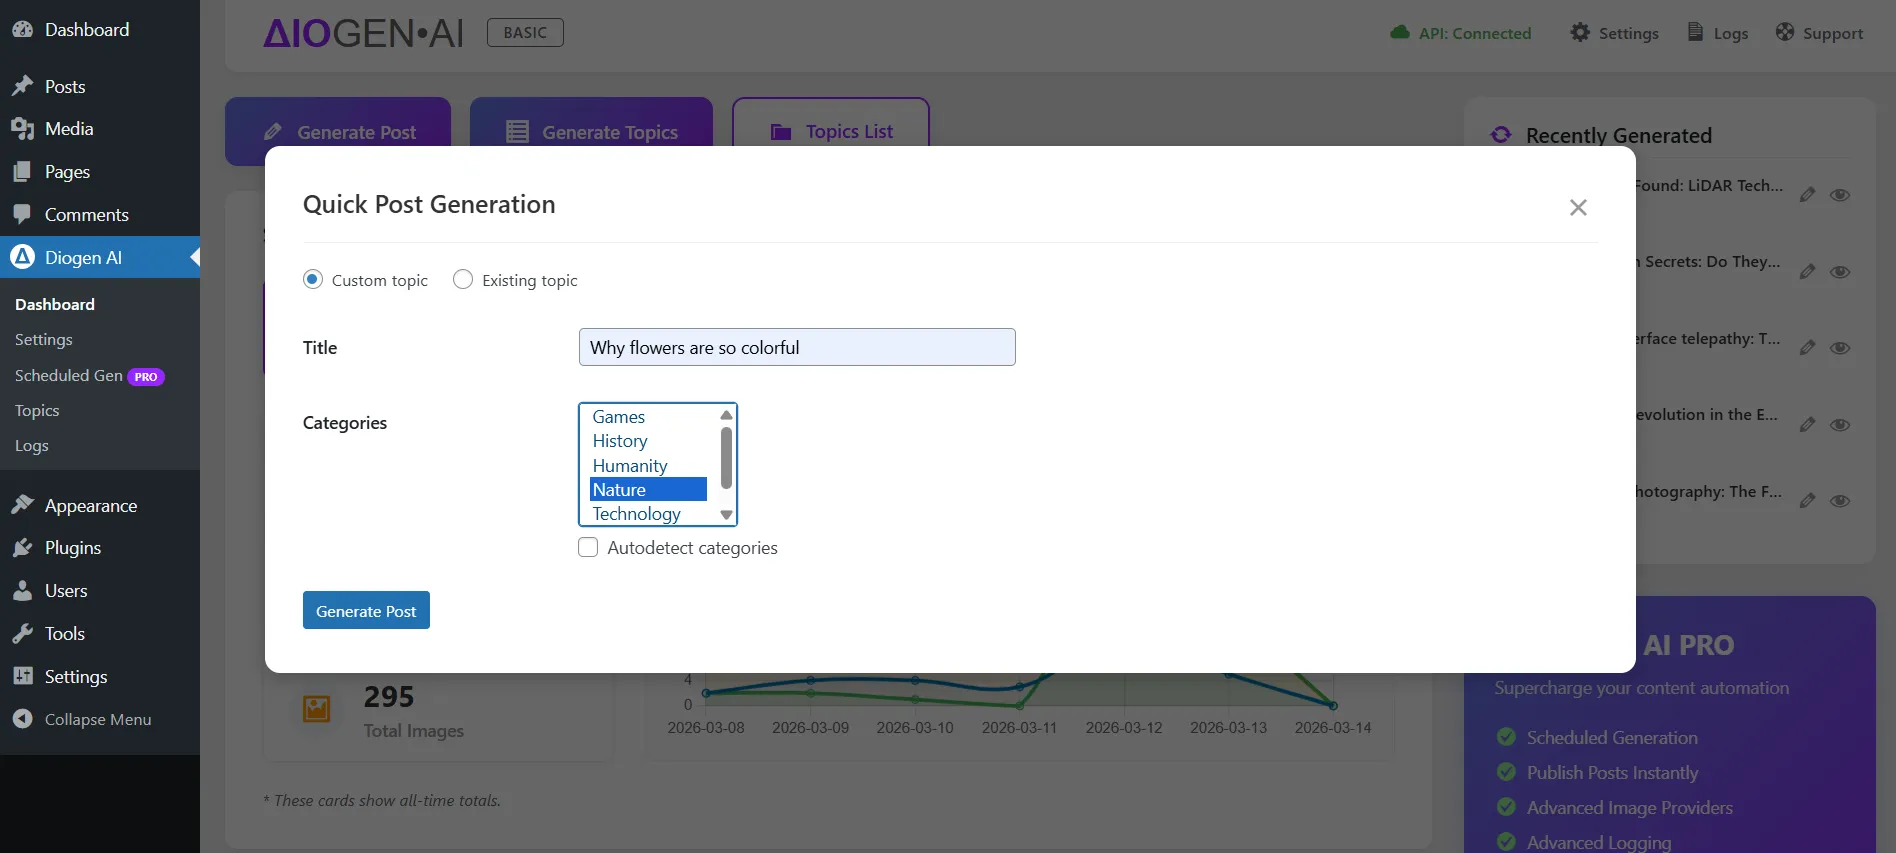Open Topics in Diogen AI submenu
This screenshot has width=1896, height=853.
[x=37, y=410]
